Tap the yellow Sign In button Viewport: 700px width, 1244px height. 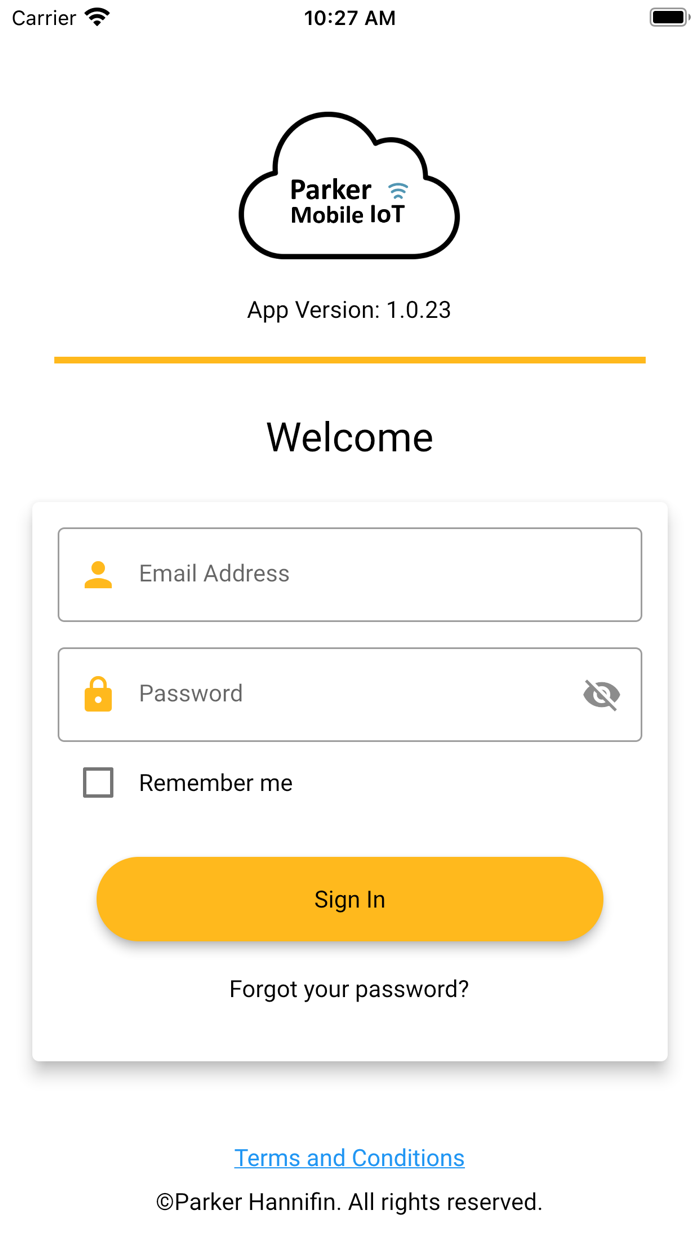click(350, 899)
